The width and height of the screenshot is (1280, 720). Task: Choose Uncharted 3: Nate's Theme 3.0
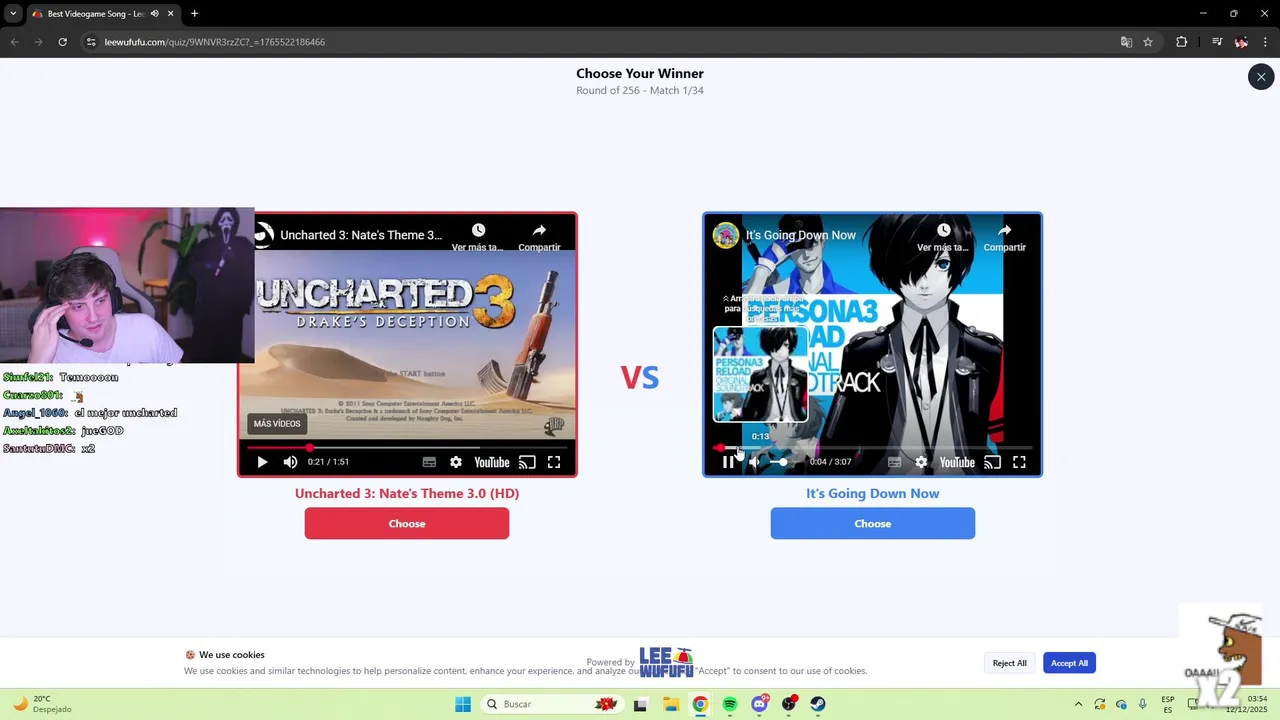coord(407,523)
